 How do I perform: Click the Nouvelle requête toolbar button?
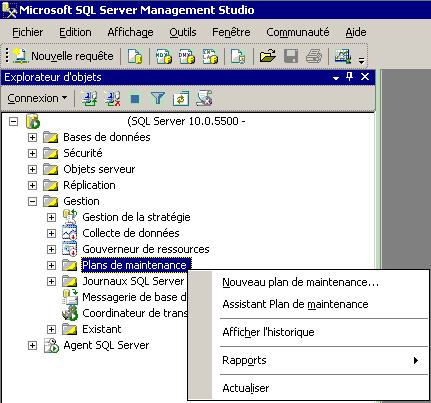[x=63, y=56]
